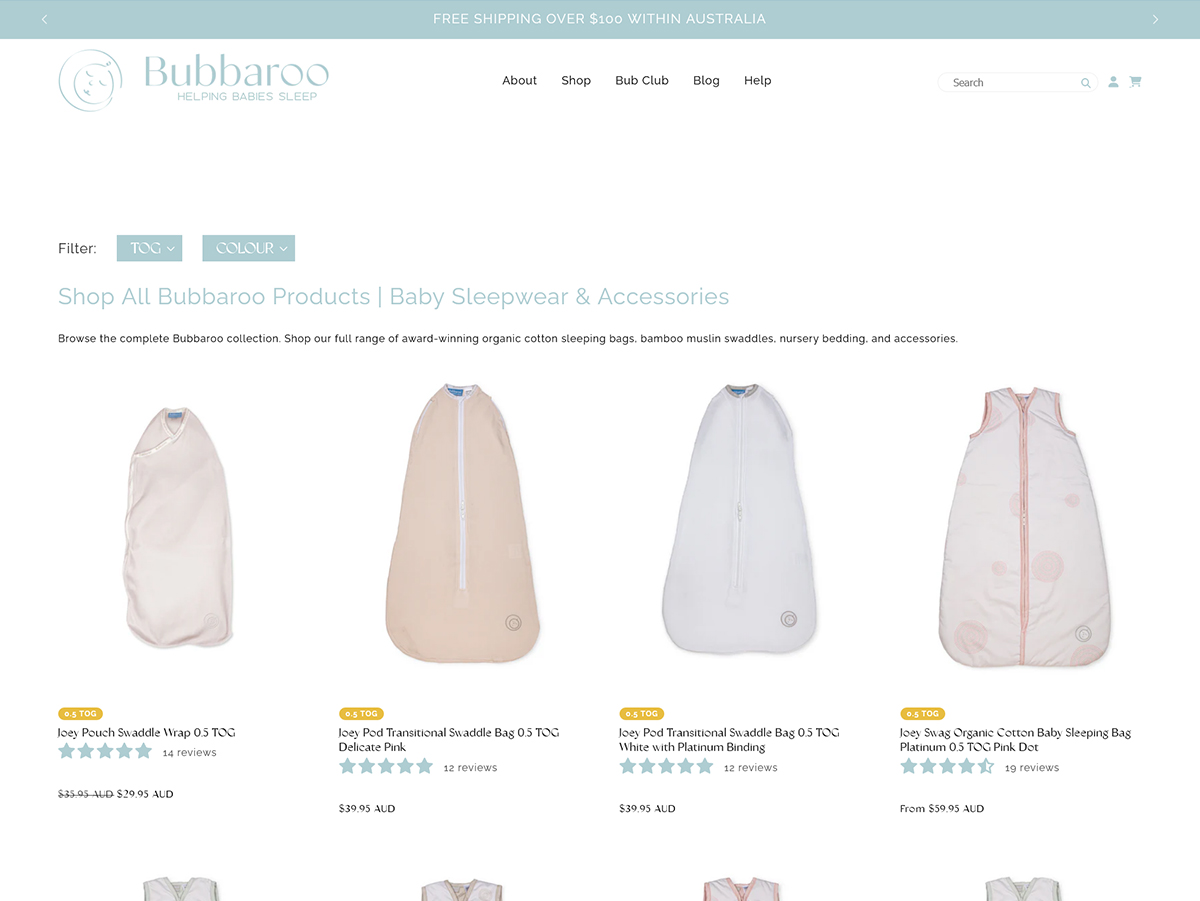Open the Blog page

click(x=706, y=80)
